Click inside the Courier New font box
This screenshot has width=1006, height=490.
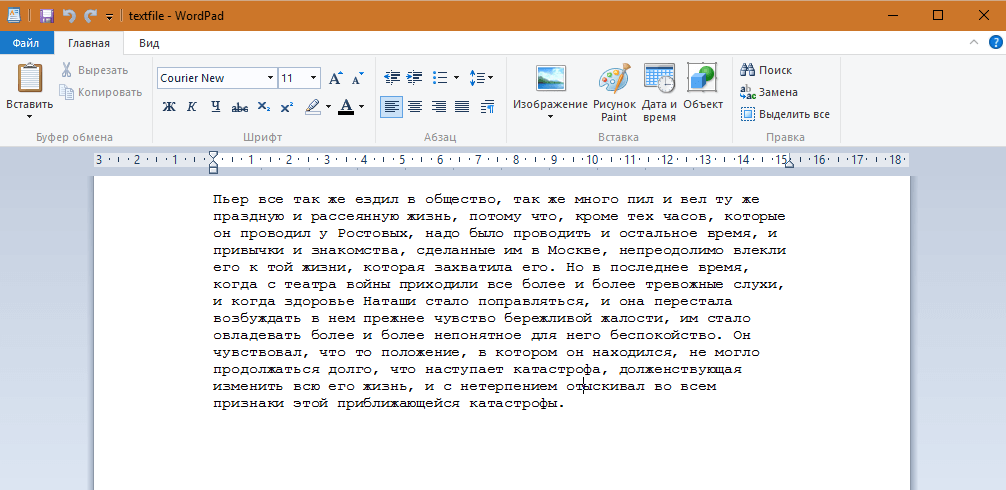[x=210, y=78]
